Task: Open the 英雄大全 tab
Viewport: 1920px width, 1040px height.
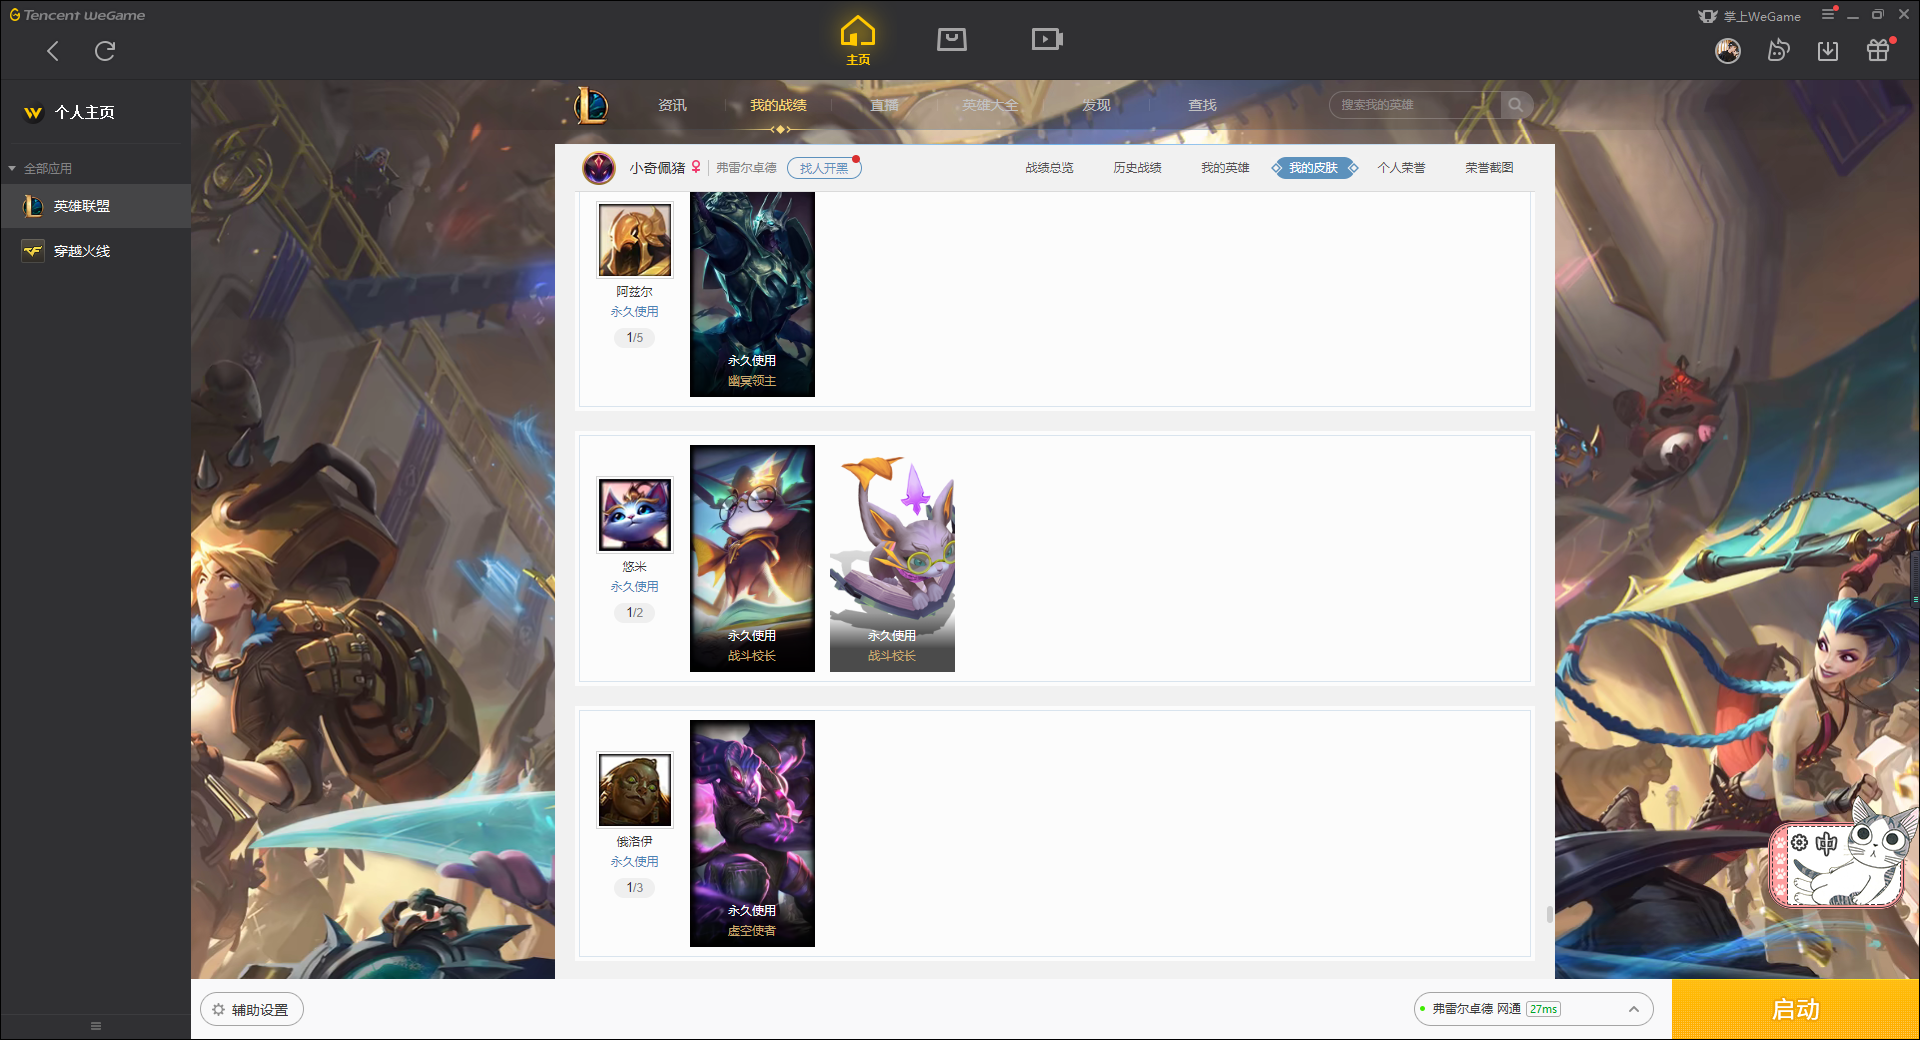Action: pos(990,105)
